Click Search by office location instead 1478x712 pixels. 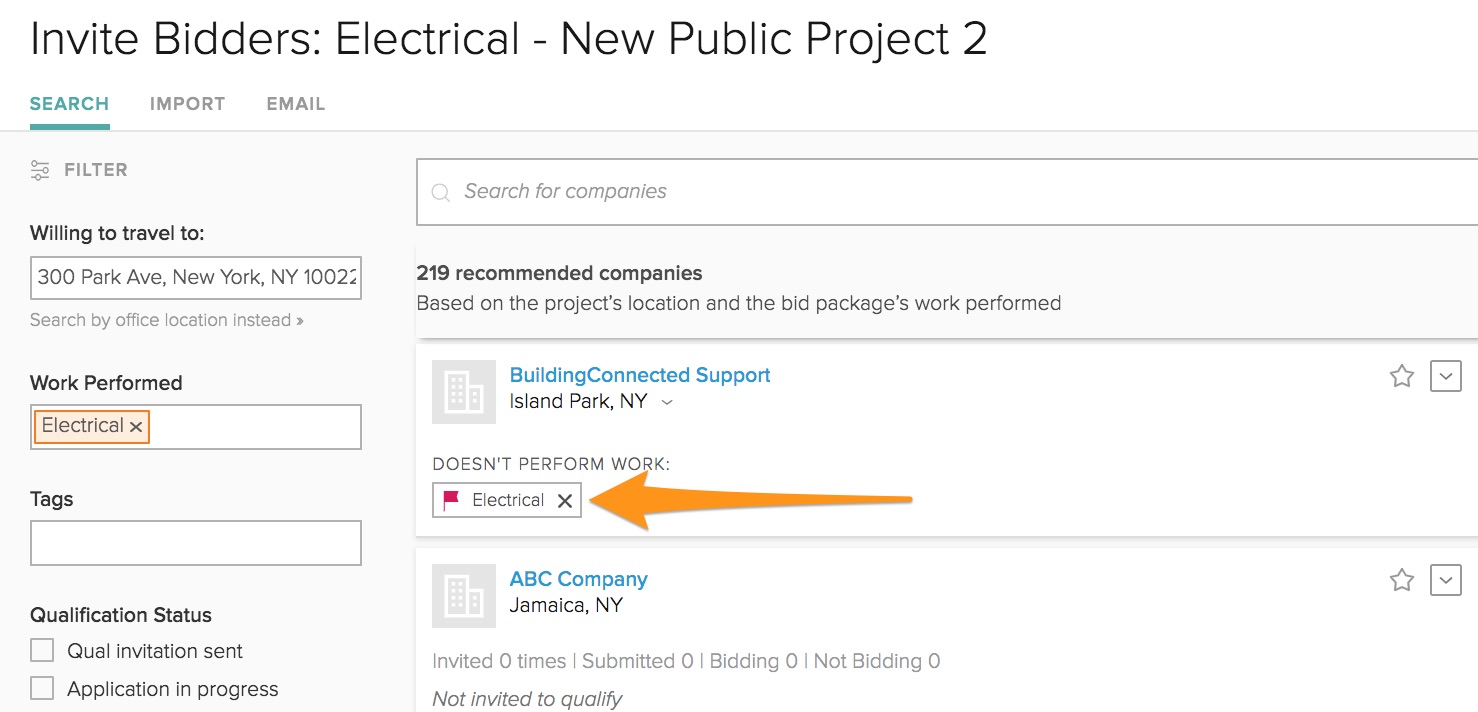166,320
